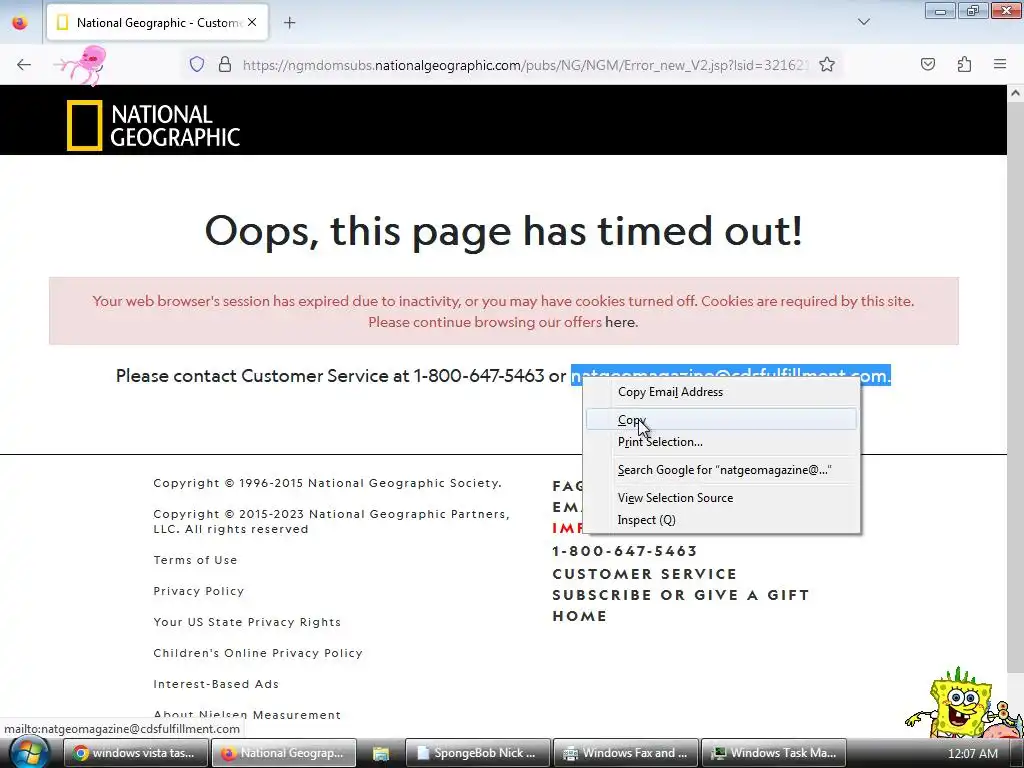Click the session expired warning message
Image resolution: width=1024 pixels, height=768 pixels.
(x=504, y=311)
